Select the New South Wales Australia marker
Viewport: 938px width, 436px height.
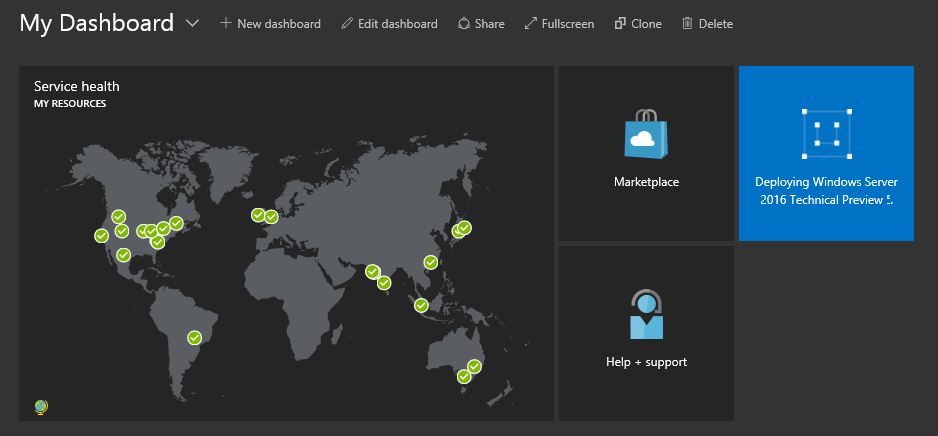pyautogui.click(x=474, y=366)
